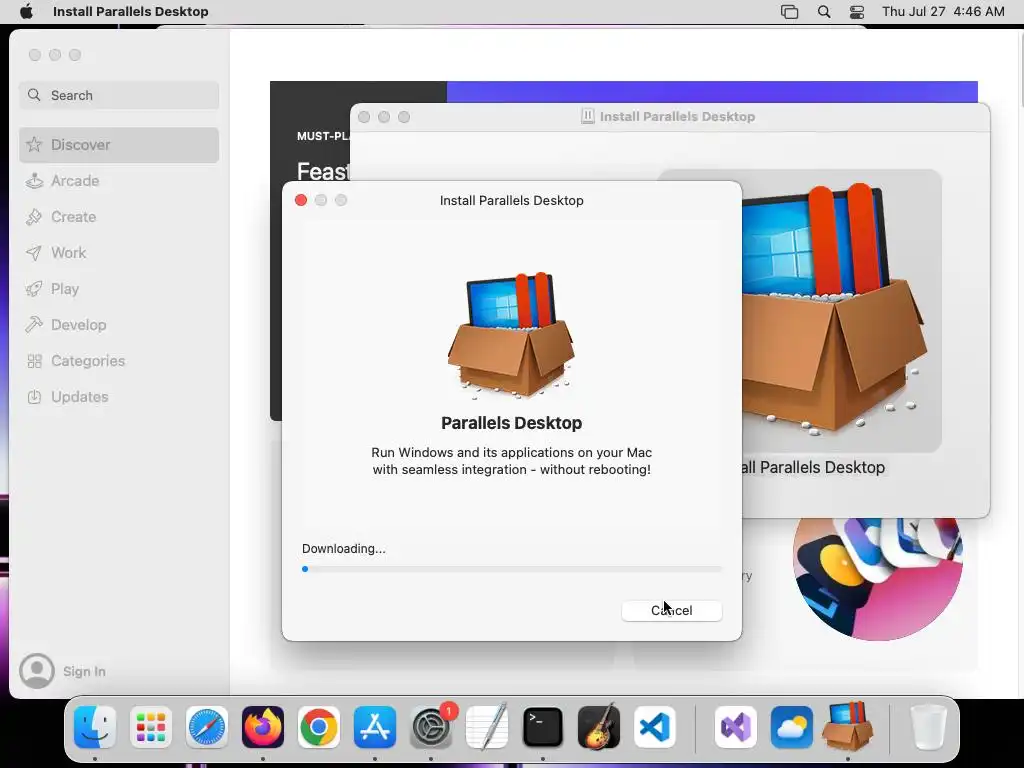Launch GarageBand from the dock

click(599, 727)
